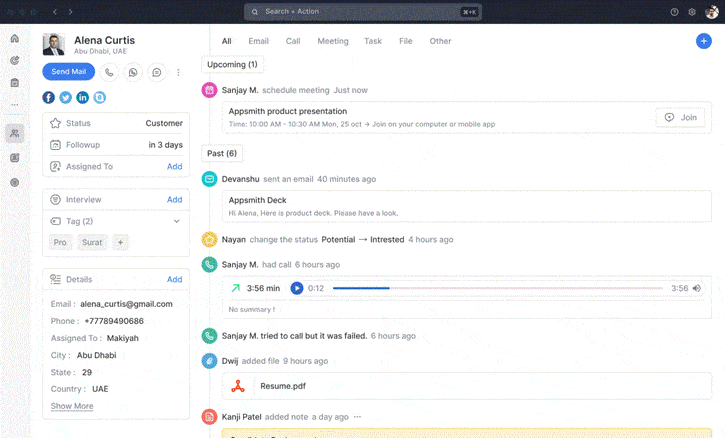
Task: Click the message bubble icon in contact header
Action: (157, 72)
